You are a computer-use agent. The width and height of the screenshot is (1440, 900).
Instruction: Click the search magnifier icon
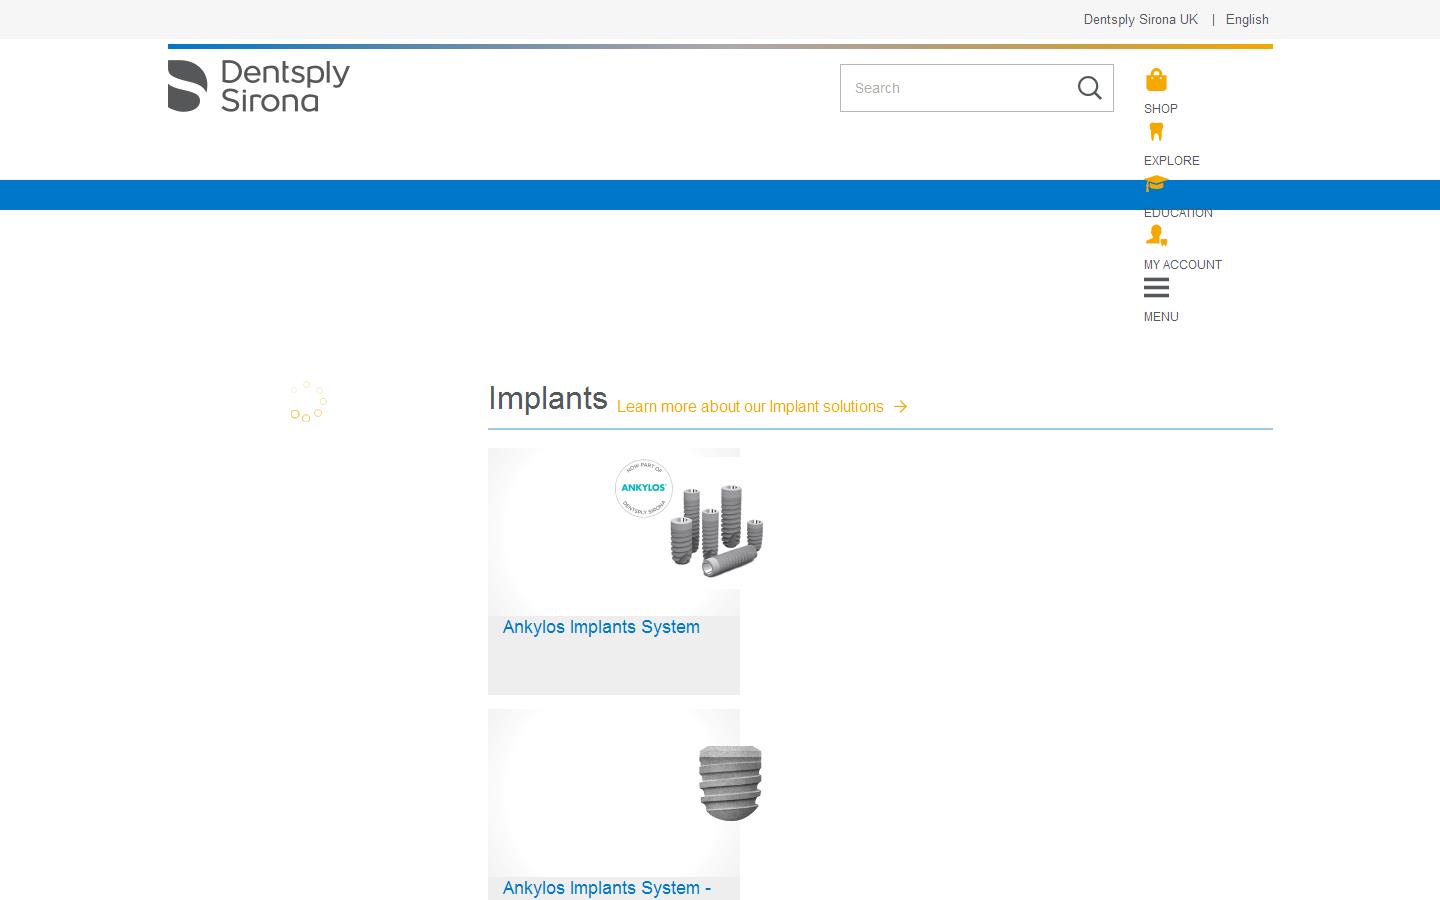[1090, 88]
